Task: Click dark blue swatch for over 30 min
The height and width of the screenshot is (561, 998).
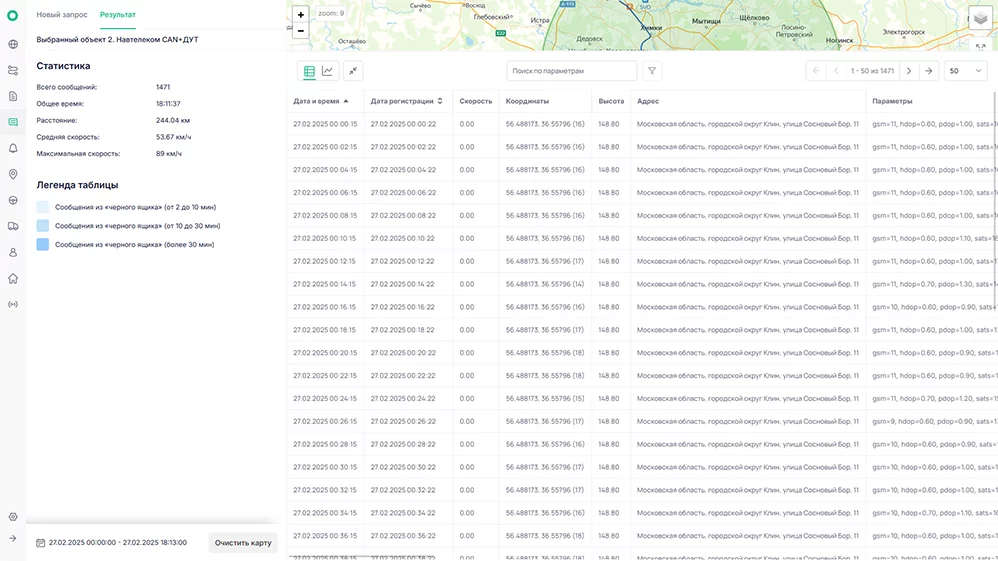Action: [43, 245]
